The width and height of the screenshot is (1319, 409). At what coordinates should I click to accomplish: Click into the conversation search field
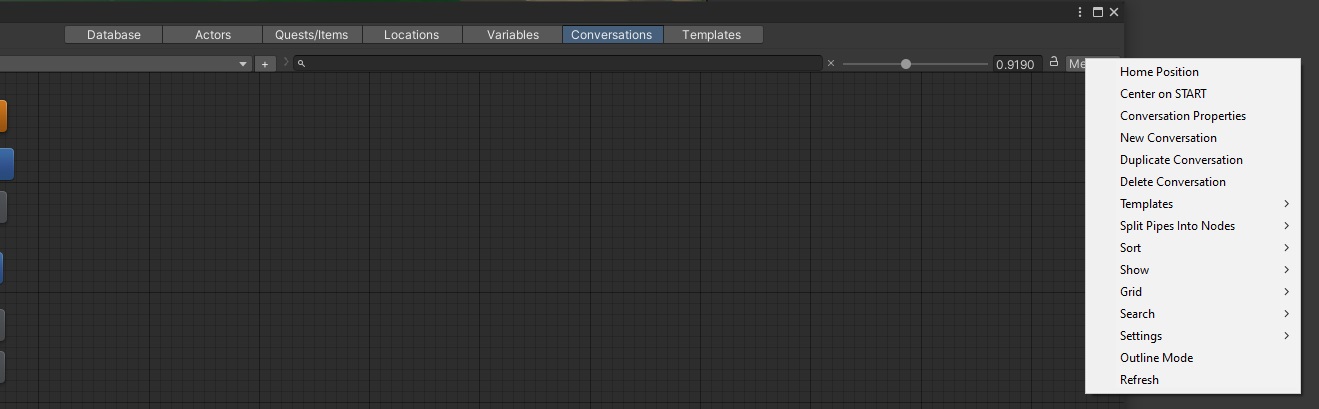point(558,63)
